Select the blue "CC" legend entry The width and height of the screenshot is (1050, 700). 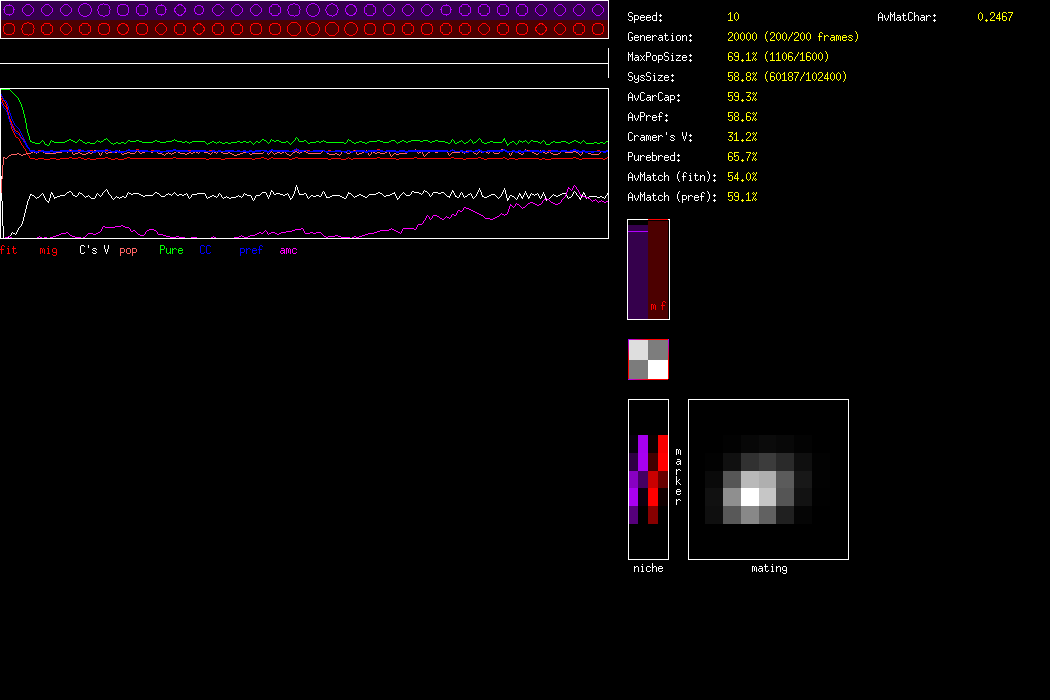[206, 250]
